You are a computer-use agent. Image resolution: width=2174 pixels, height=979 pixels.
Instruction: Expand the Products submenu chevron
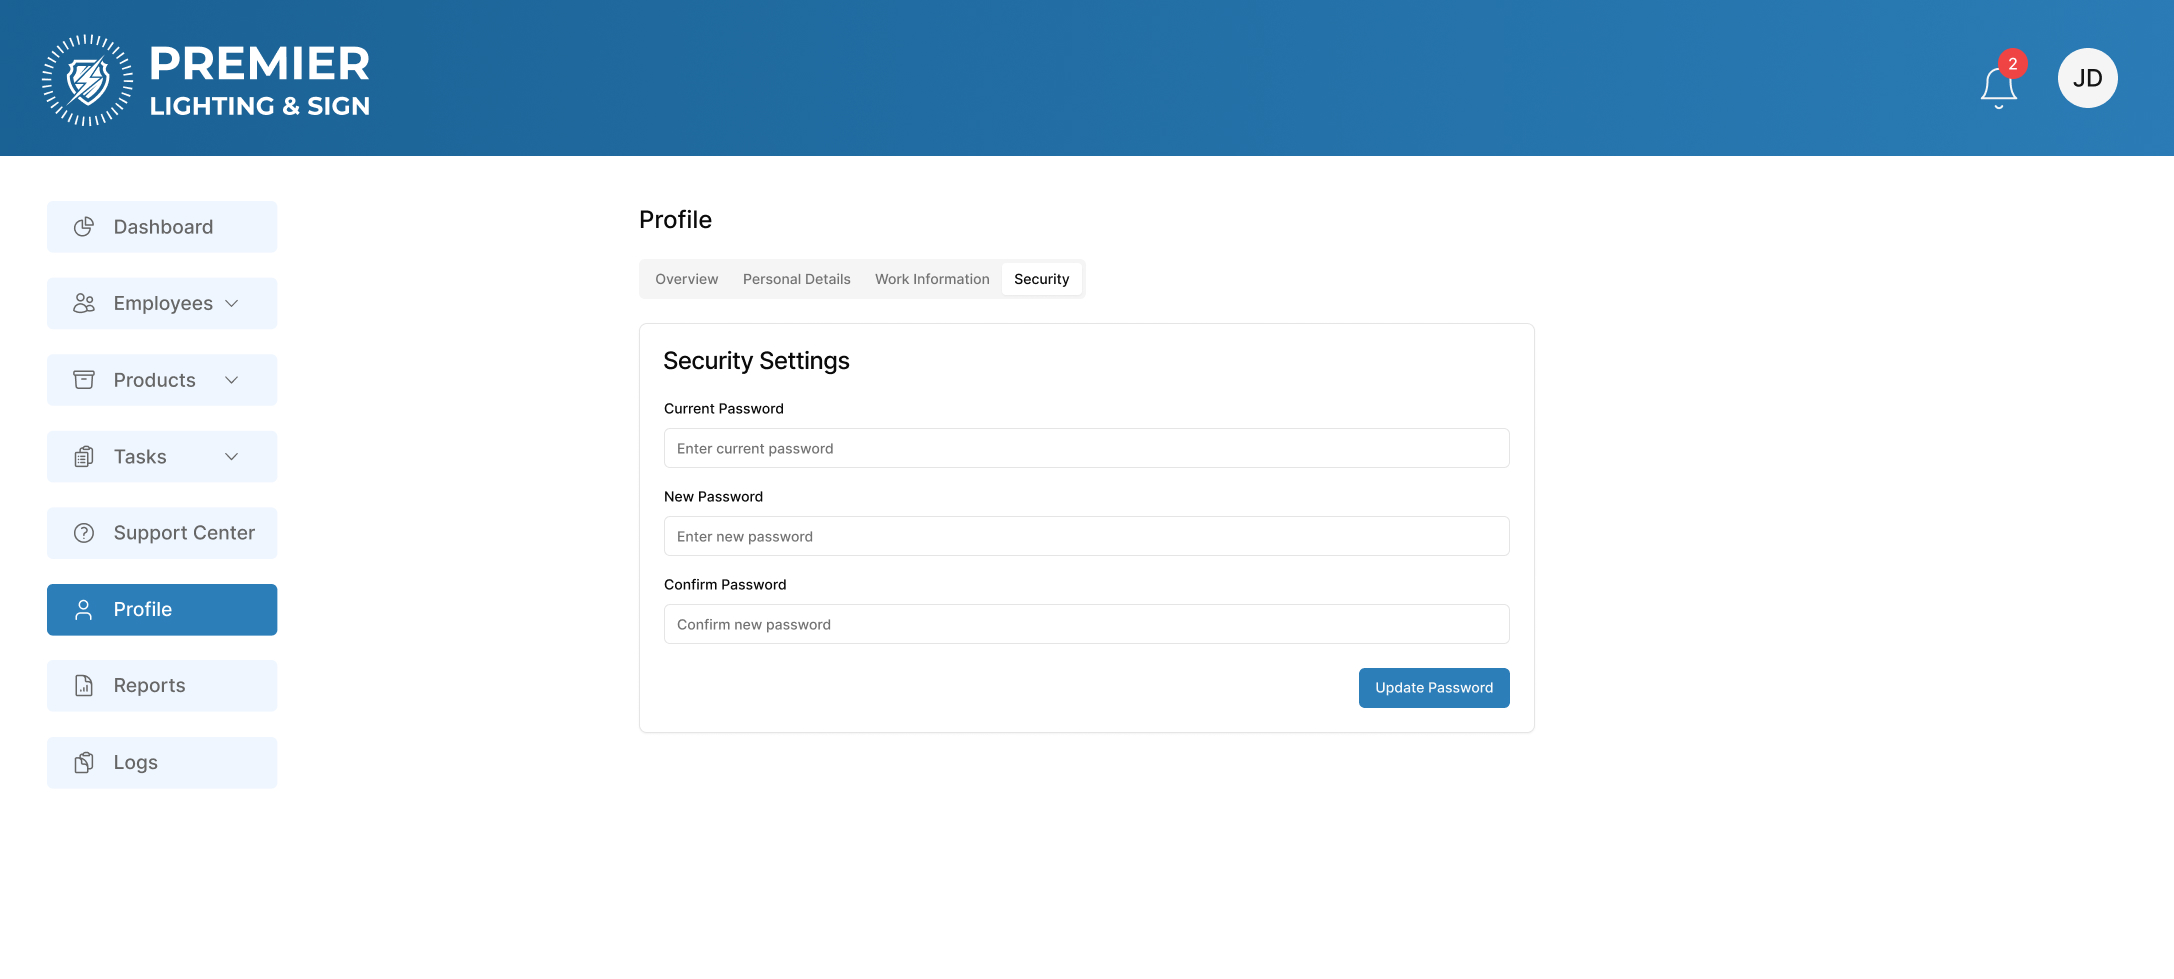click(232, 380)
